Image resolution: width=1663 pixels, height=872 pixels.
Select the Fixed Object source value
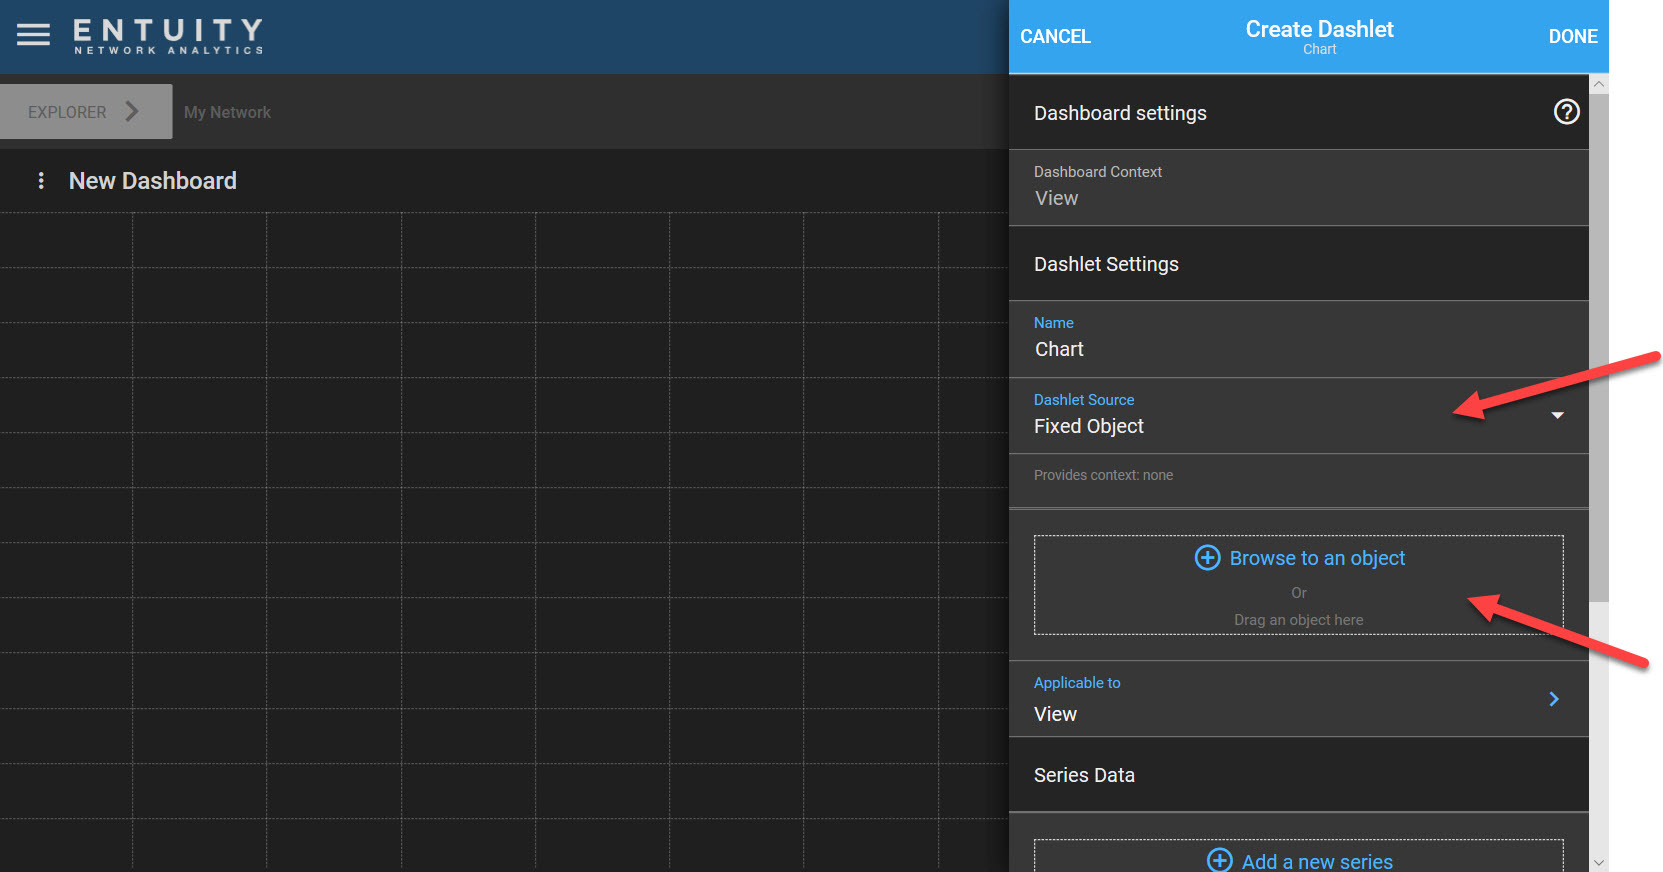1089,427
